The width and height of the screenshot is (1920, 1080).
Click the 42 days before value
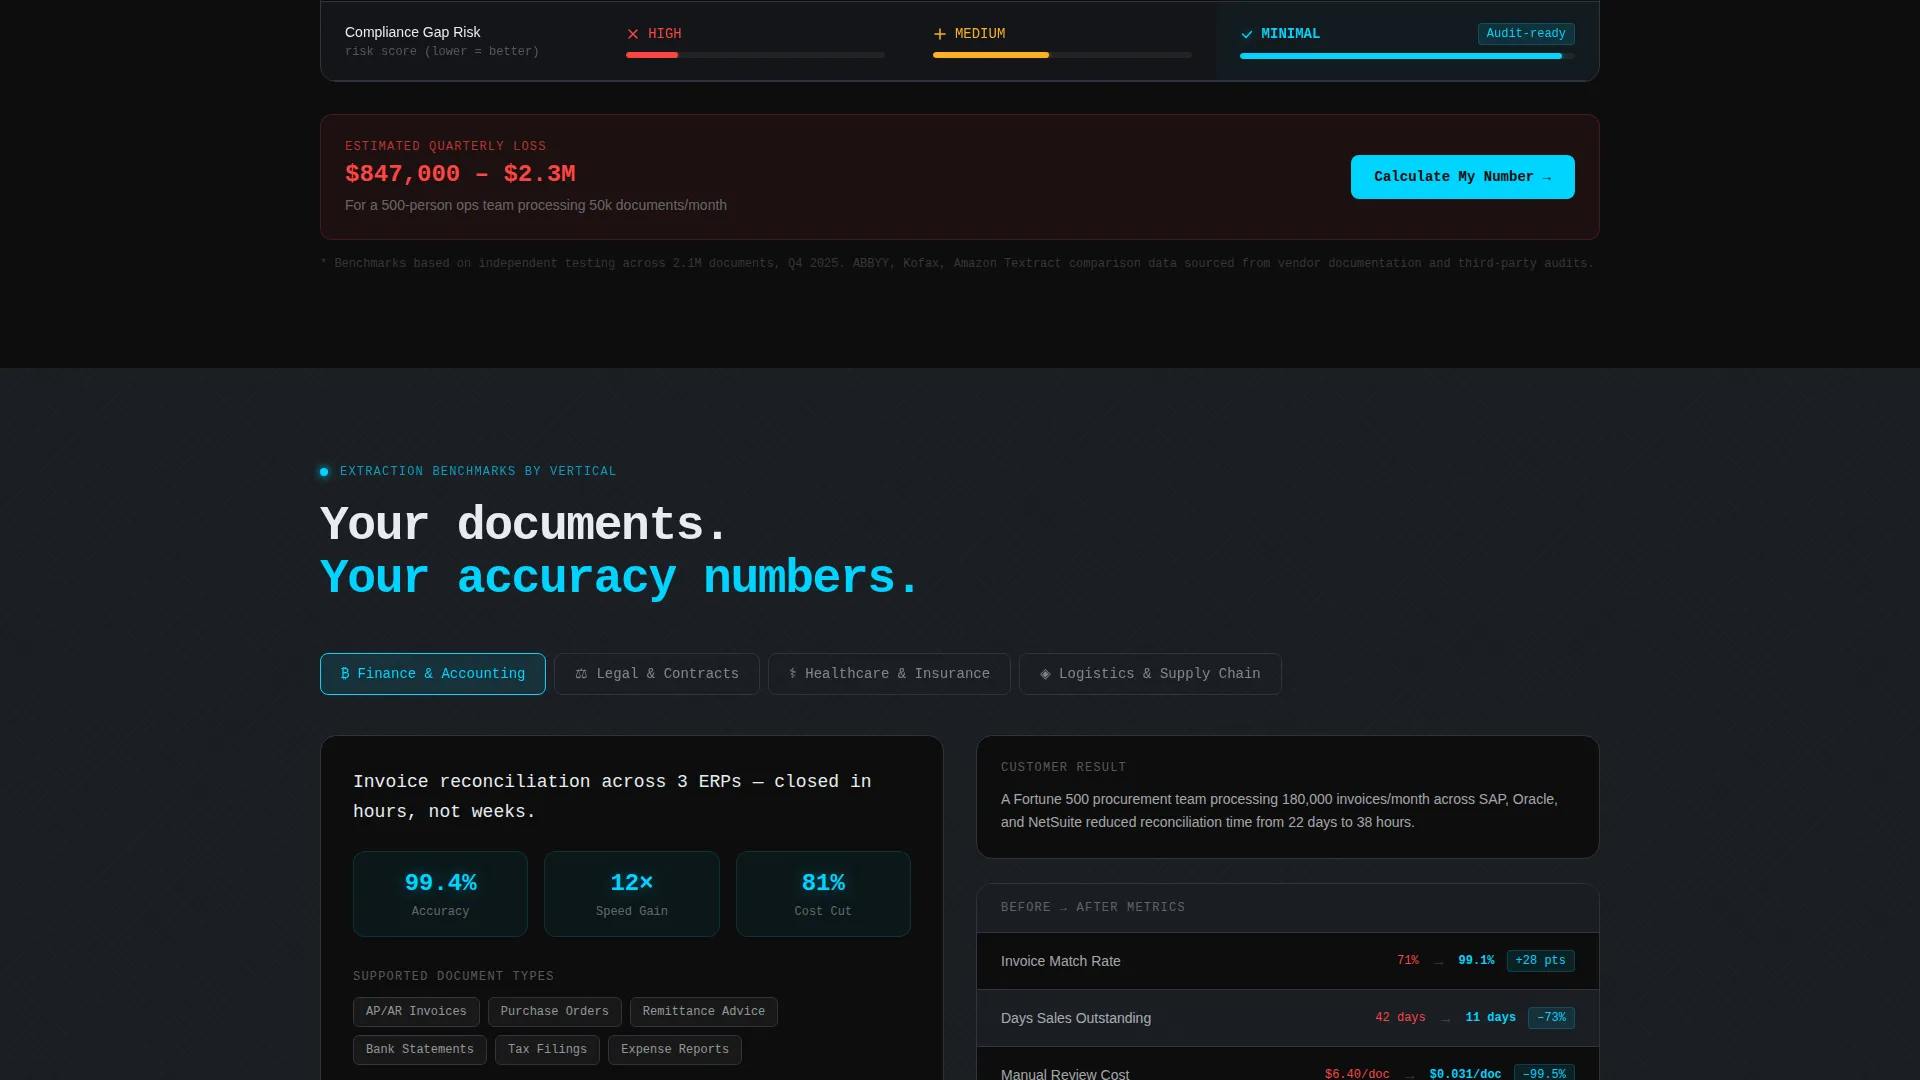[x=1400, y=1017]
